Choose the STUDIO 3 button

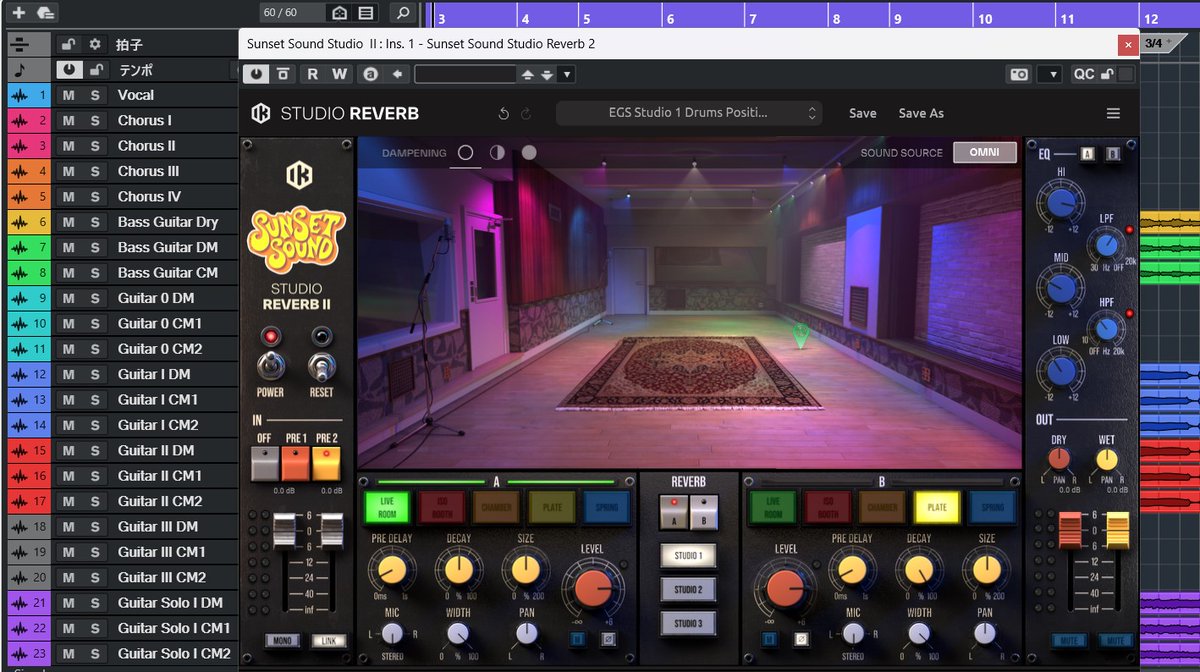[x=687, y=623]
